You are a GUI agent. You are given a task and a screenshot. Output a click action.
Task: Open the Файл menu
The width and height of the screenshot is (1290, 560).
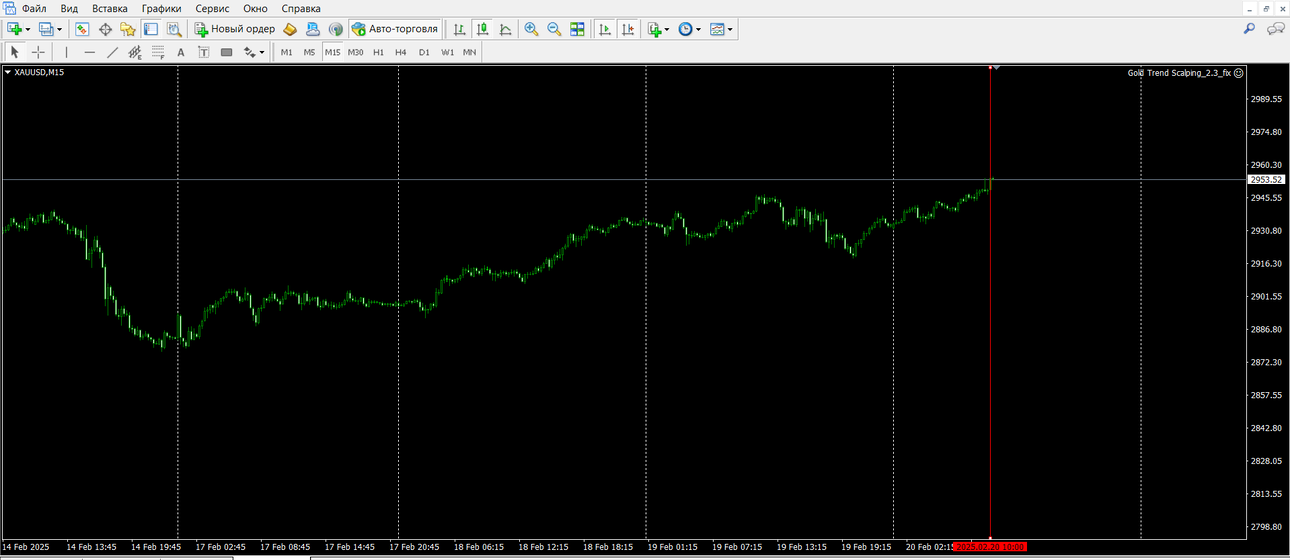[x=34, y=8]
